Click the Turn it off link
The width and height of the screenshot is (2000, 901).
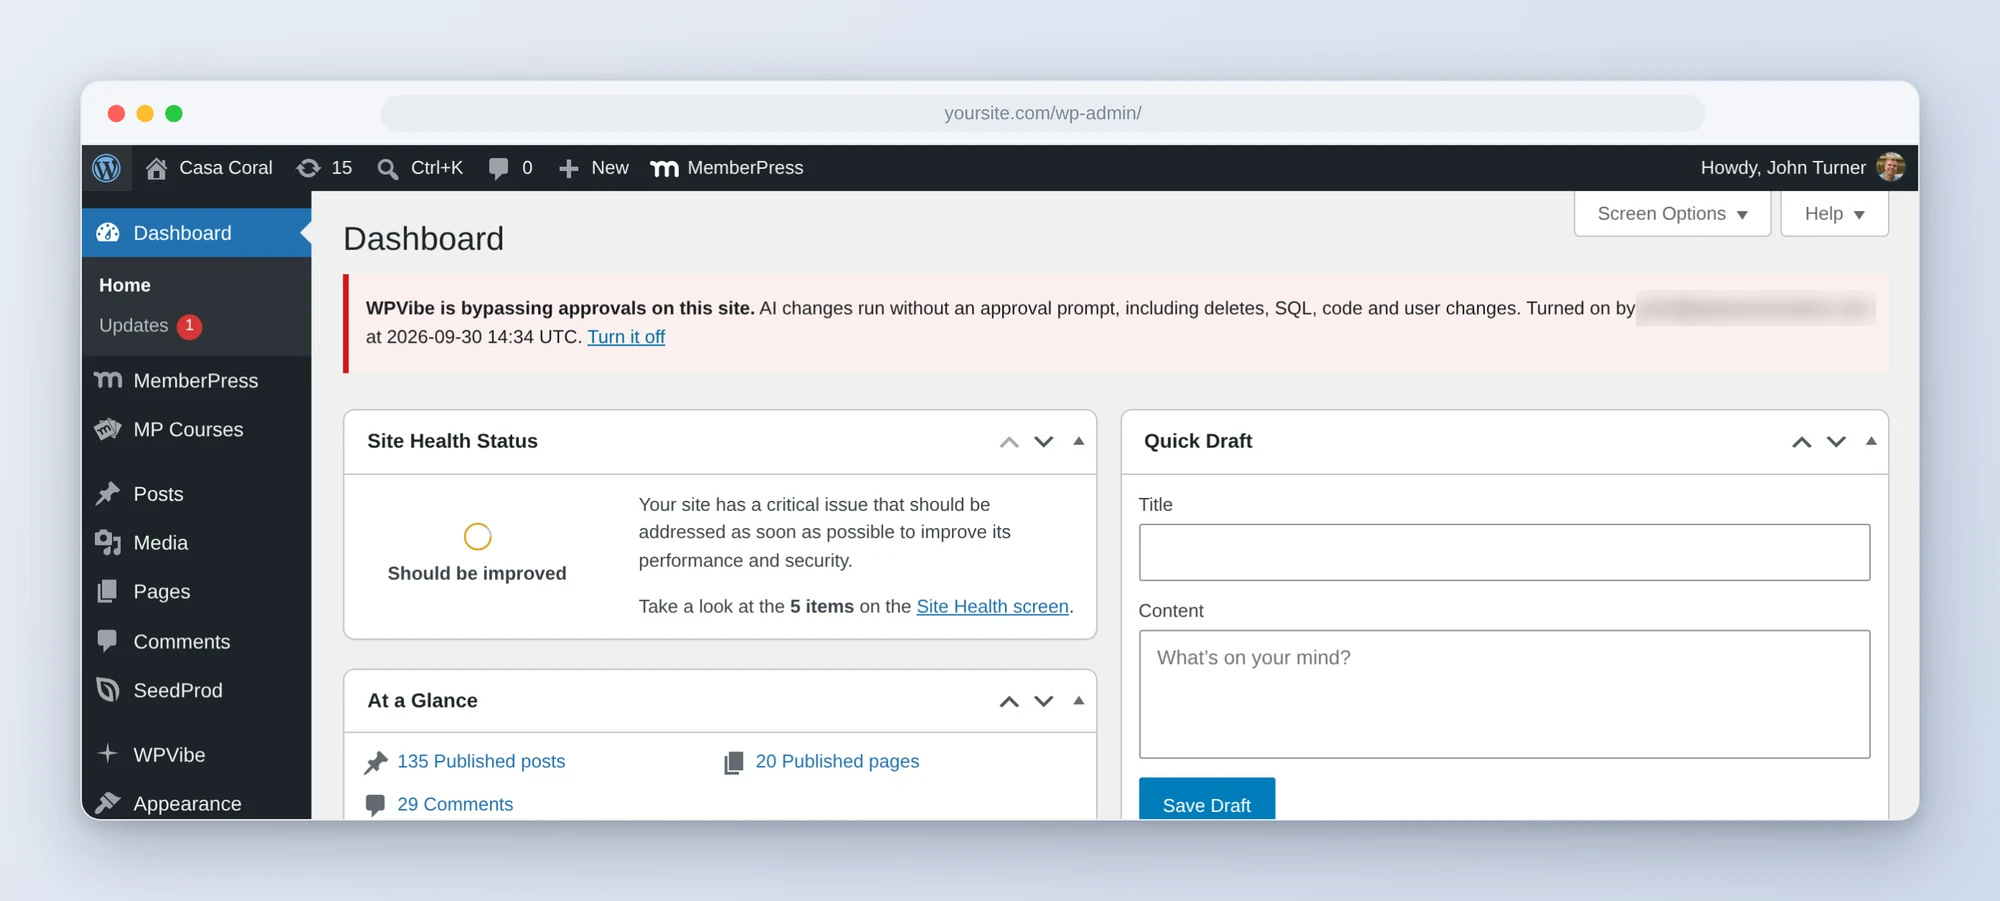coord(626,337)
